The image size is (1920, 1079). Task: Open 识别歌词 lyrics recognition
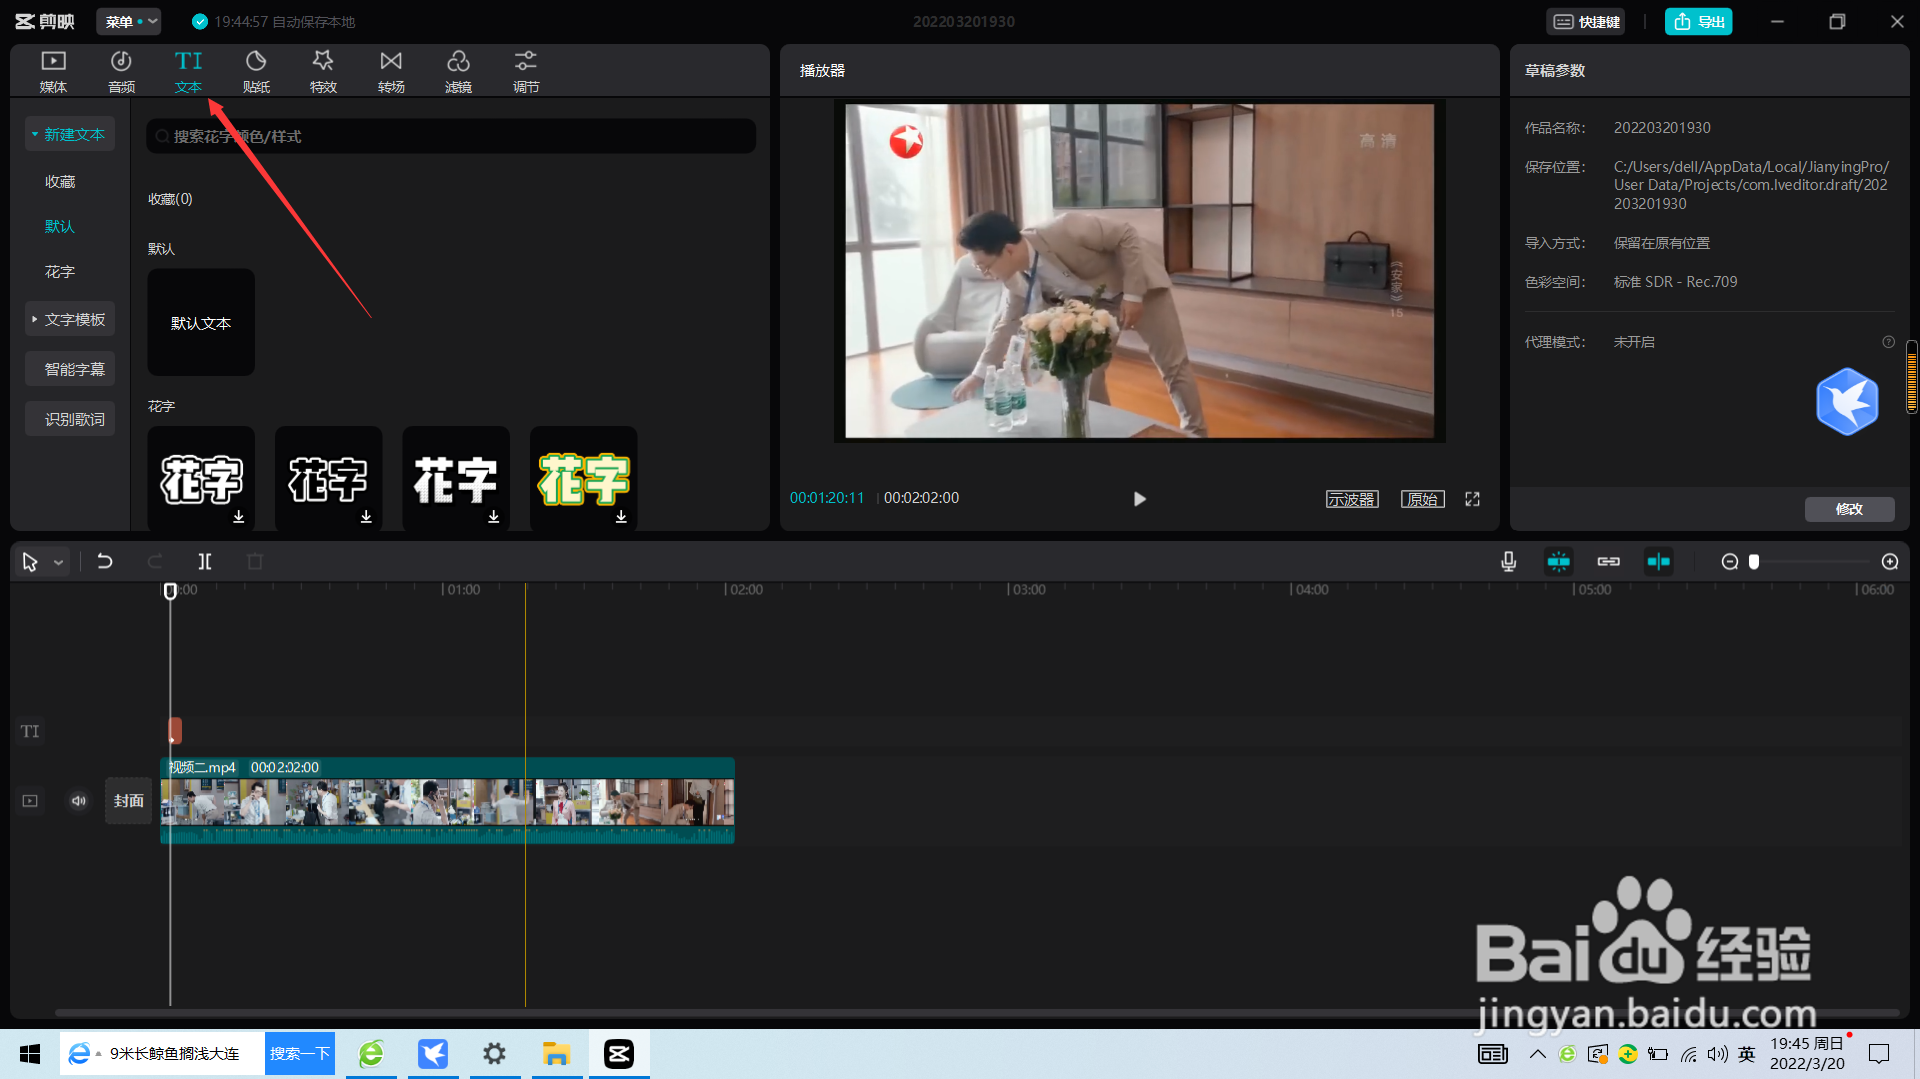click(70, 419)
